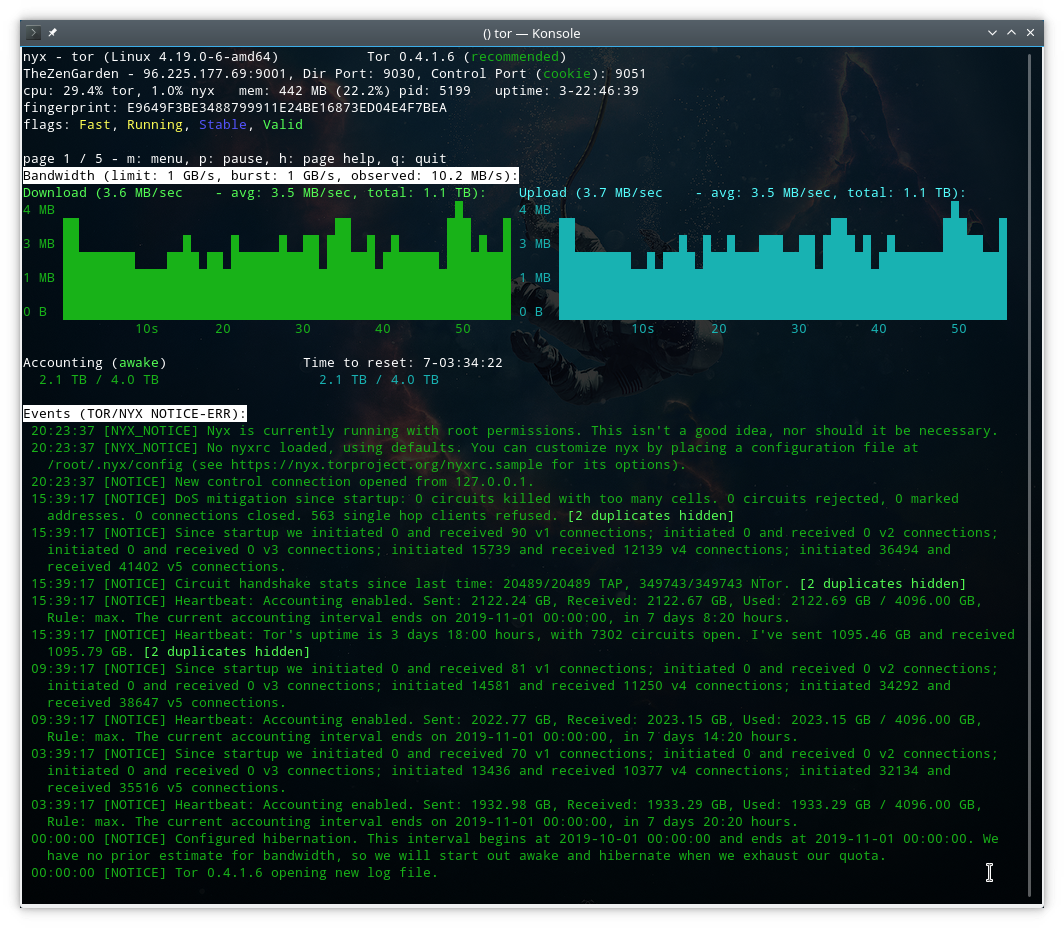
Task: Click 'New control connection opened from 127.0.0.1' line
Action: pyautogui.click(x=282, y=482)
